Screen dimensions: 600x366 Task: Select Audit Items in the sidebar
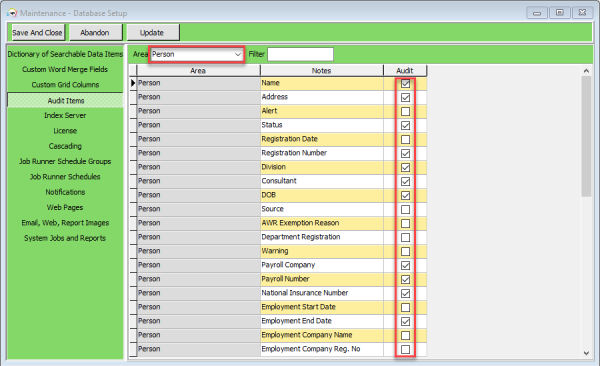[x=65, y=100]
